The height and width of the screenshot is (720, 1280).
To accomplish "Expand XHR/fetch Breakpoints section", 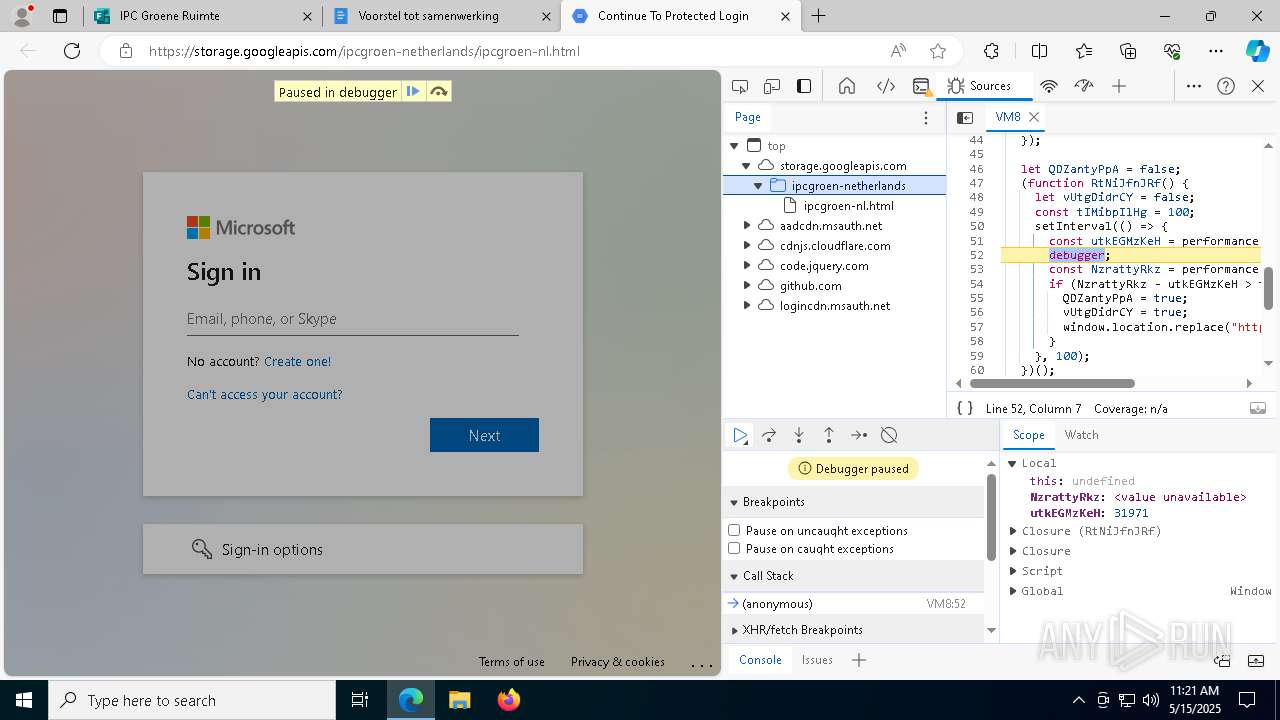I will tap(734, 630).
